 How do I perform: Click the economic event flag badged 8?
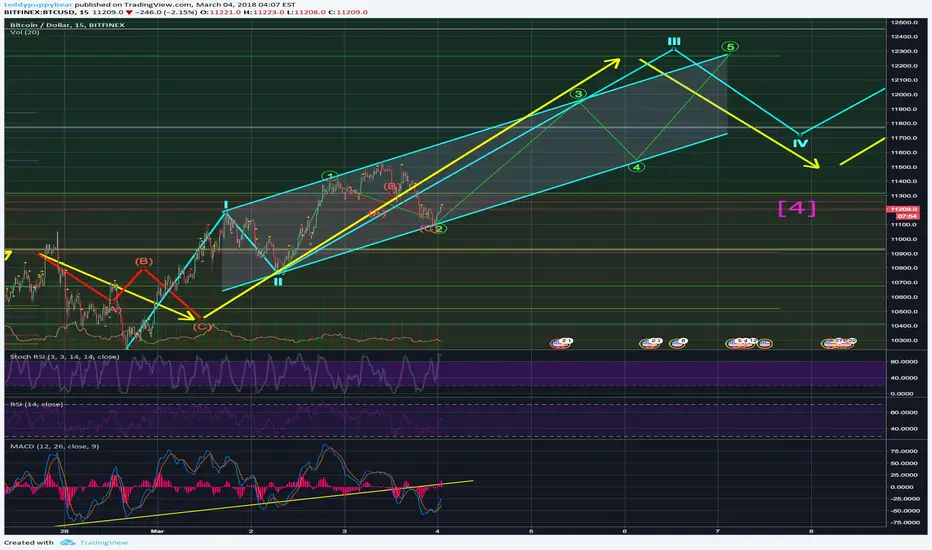678,343
